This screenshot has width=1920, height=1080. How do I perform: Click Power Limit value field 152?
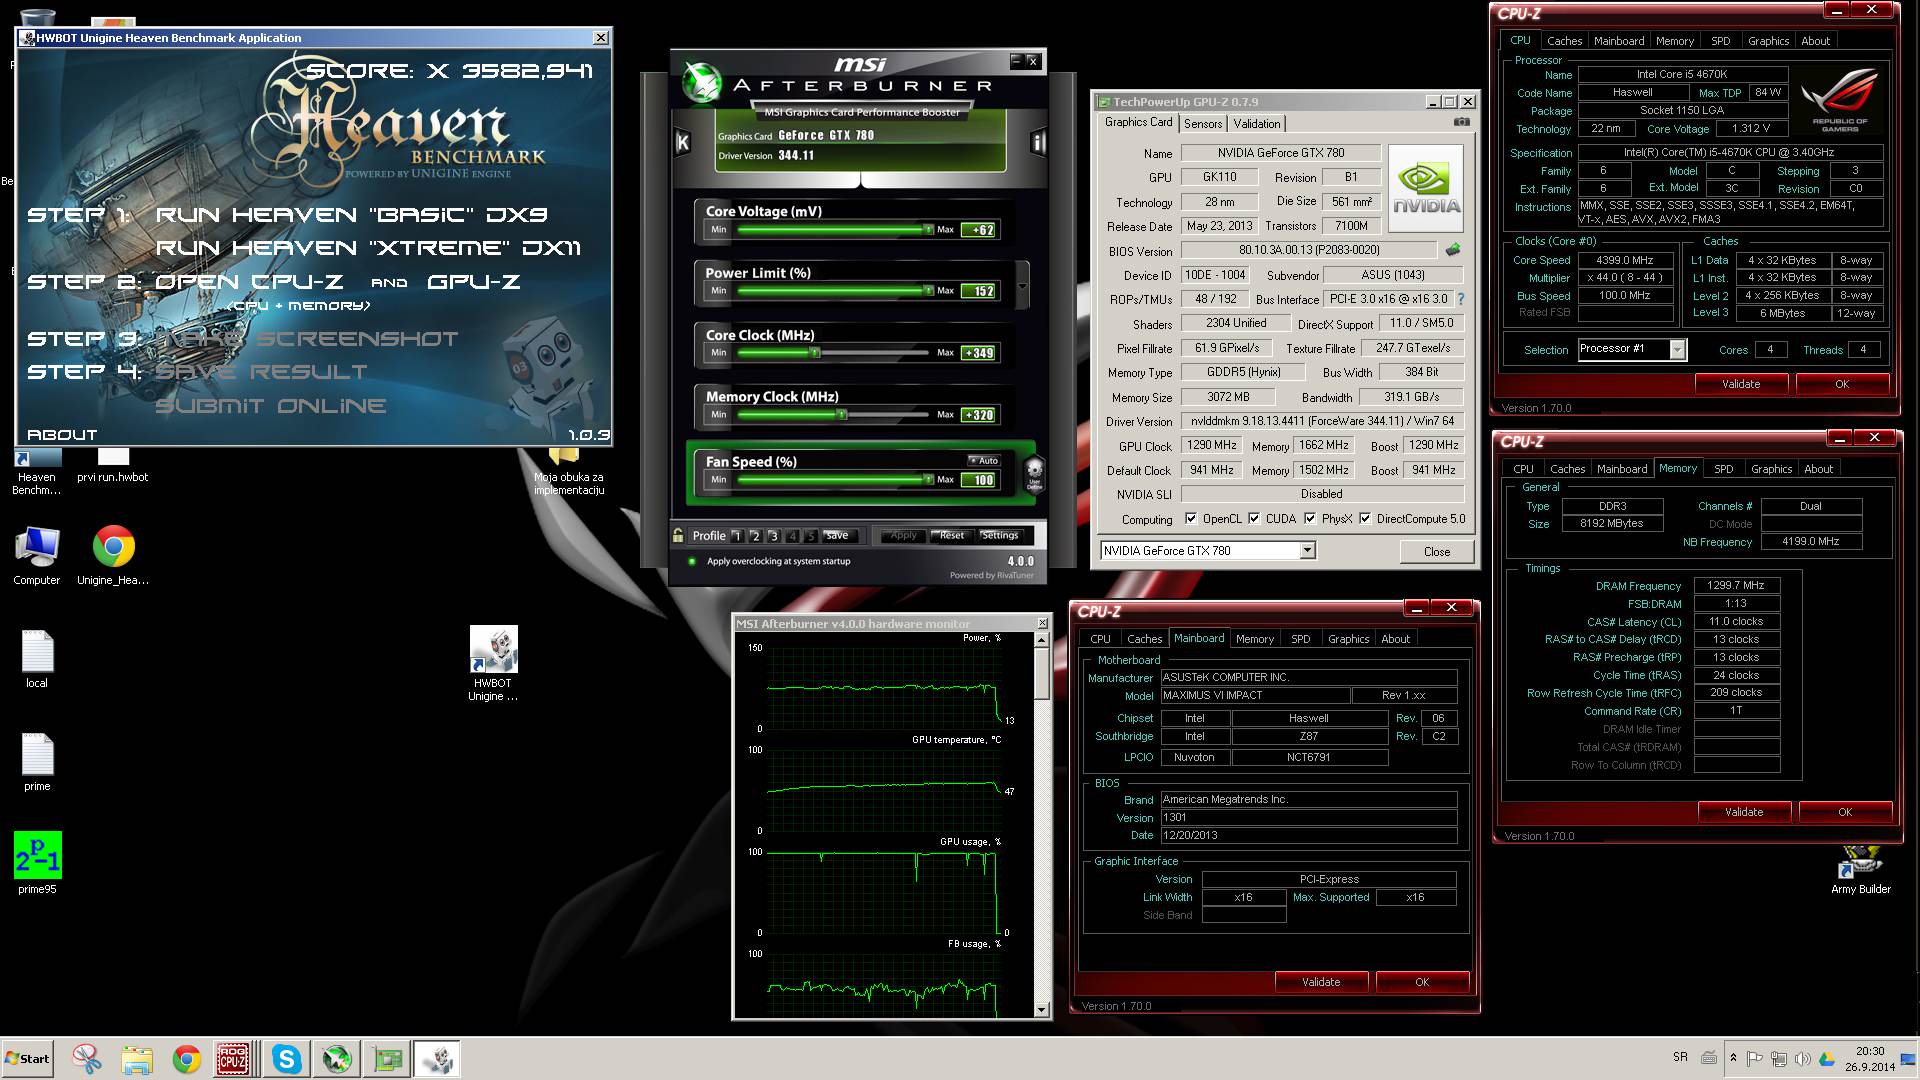[978, 291]
